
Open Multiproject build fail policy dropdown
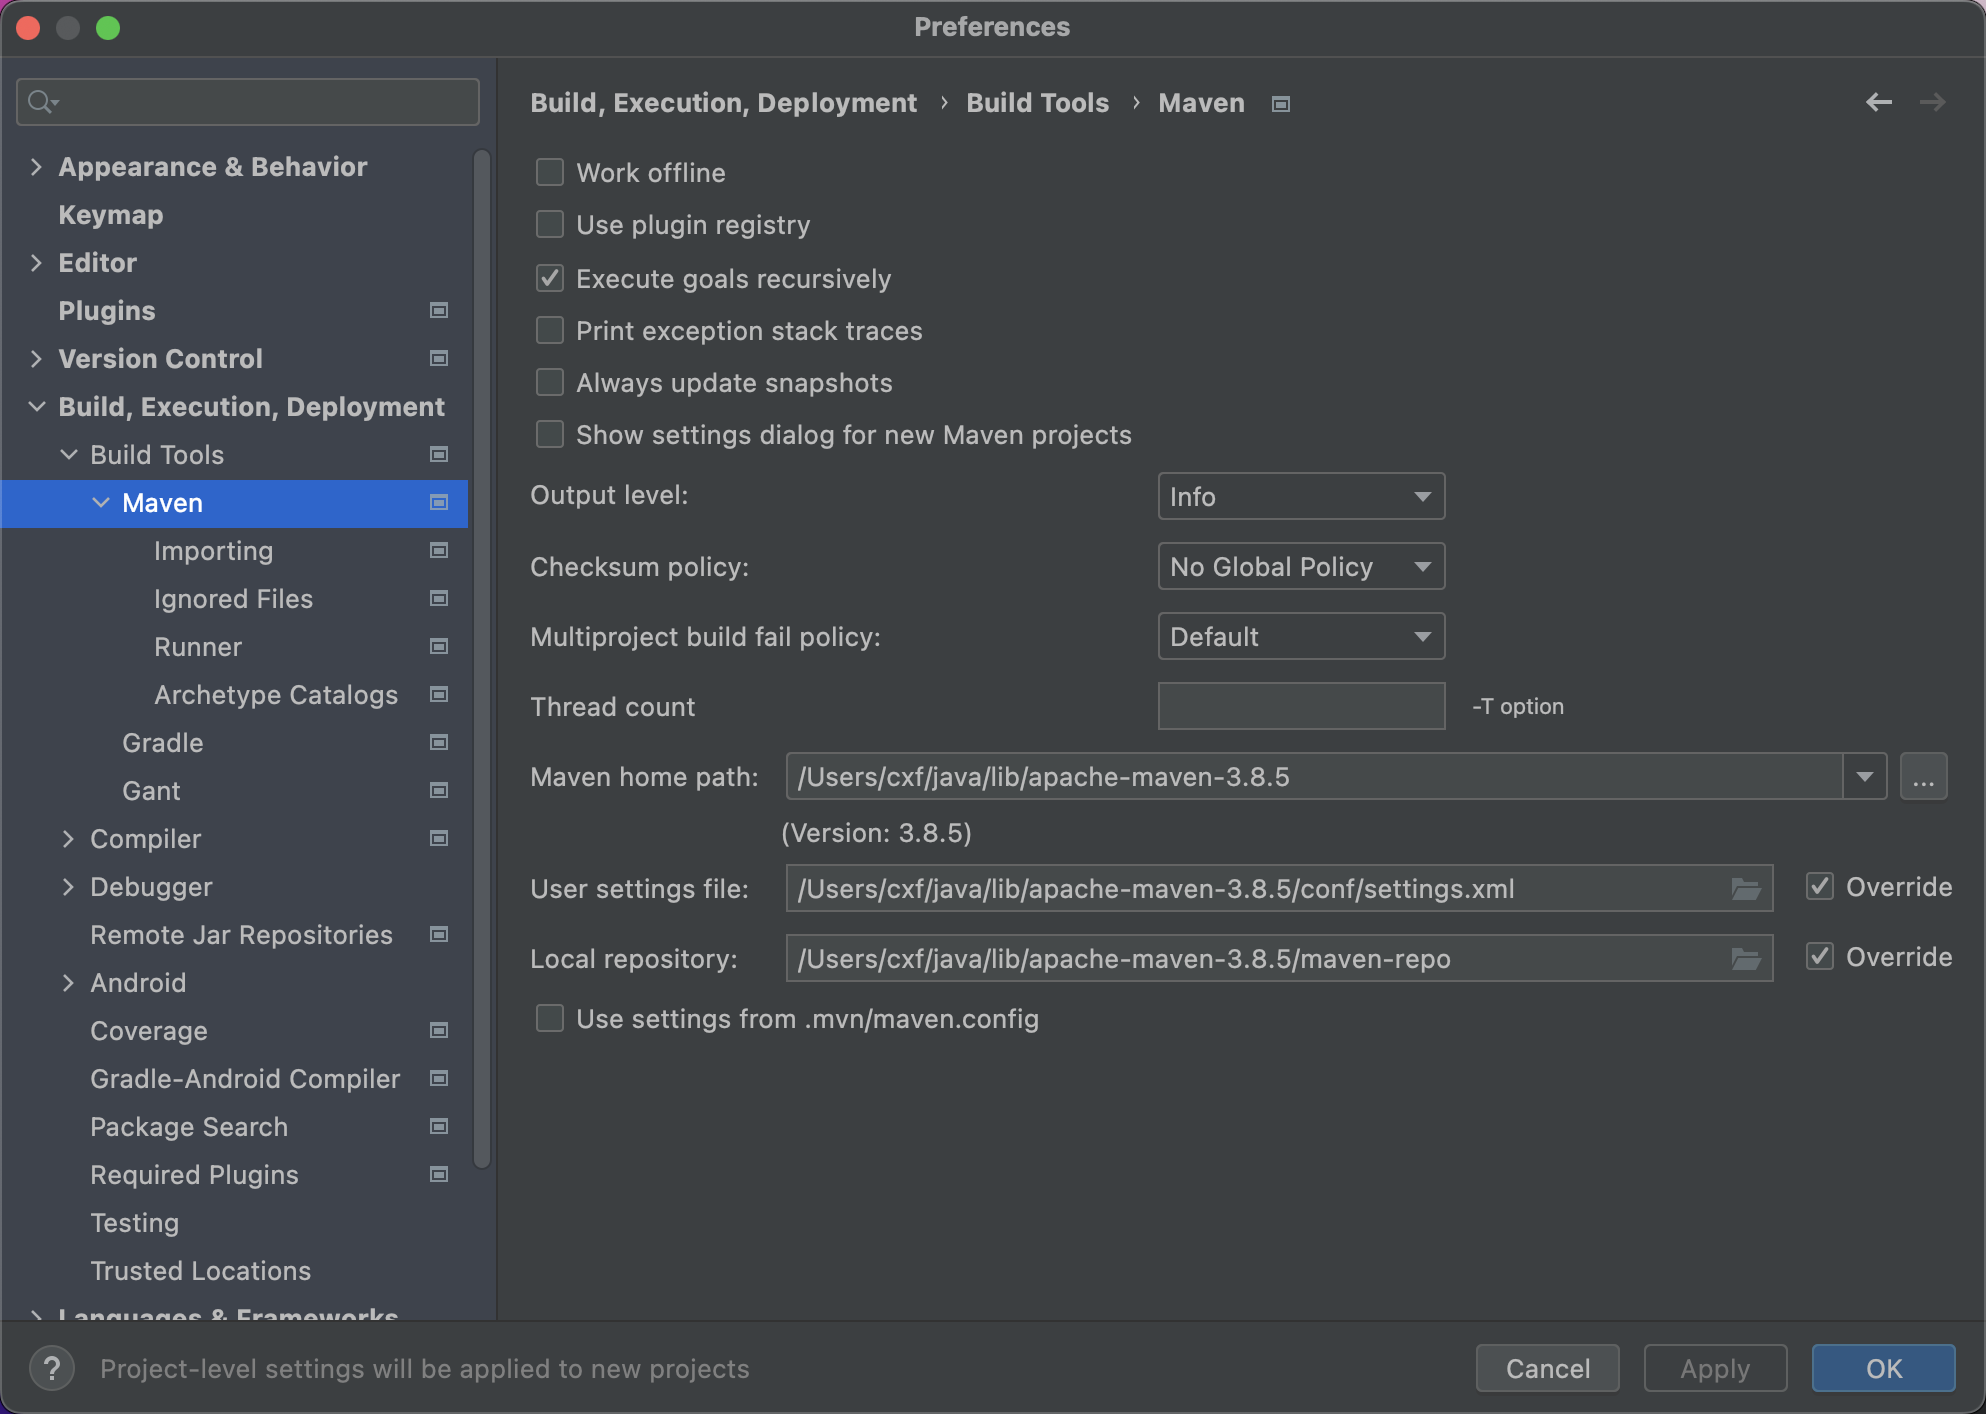click(1301, 636)
